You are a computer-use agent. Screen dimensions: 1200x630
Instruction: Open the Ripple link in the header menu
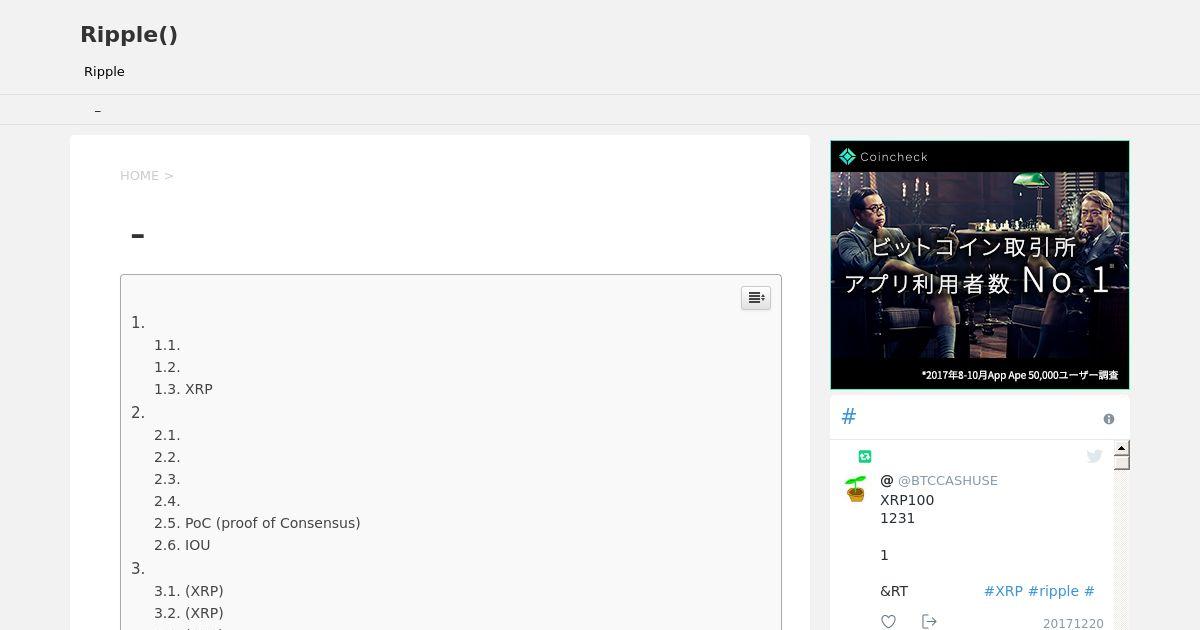pos(104,72)
